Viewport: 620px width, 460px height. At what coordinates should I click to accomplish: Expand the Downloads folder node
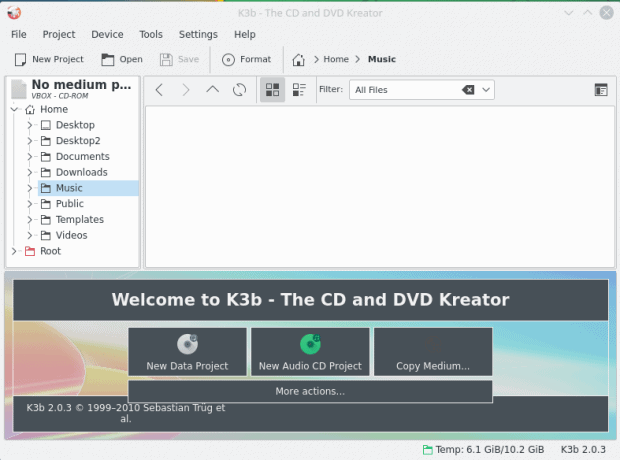point(30,172)
